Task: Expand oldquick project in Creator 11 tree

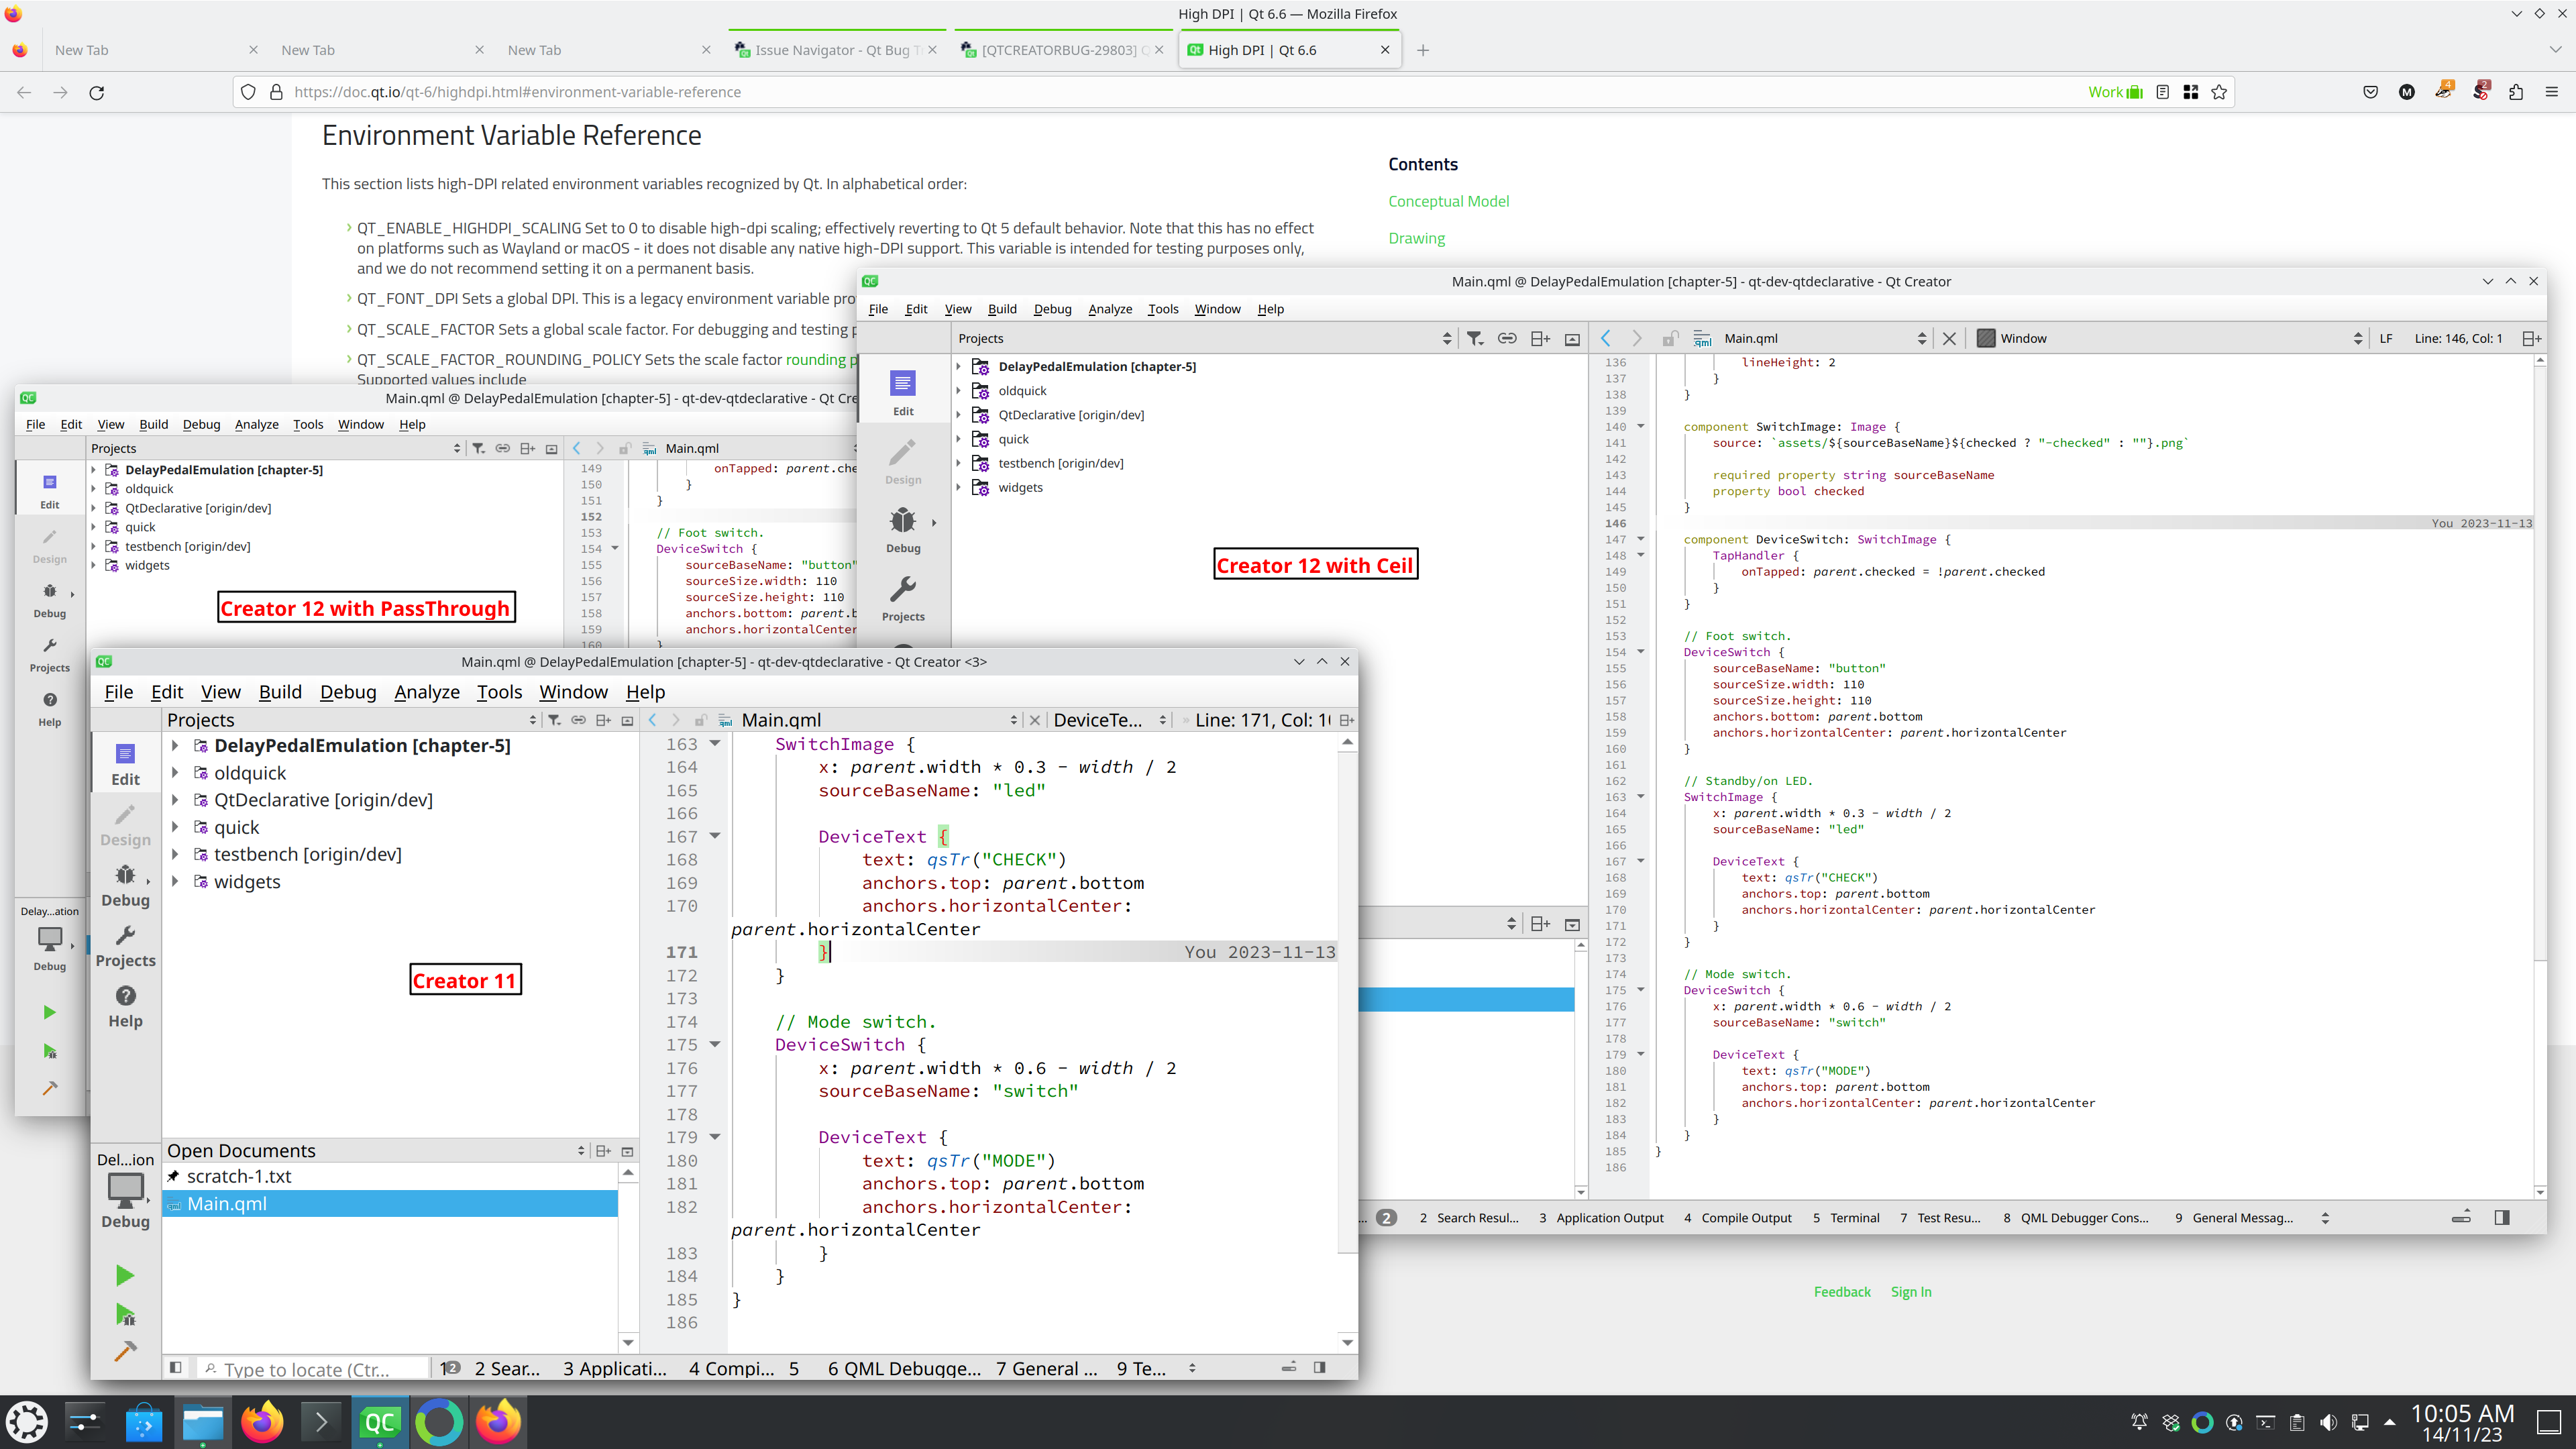Action: pos(175,773)
